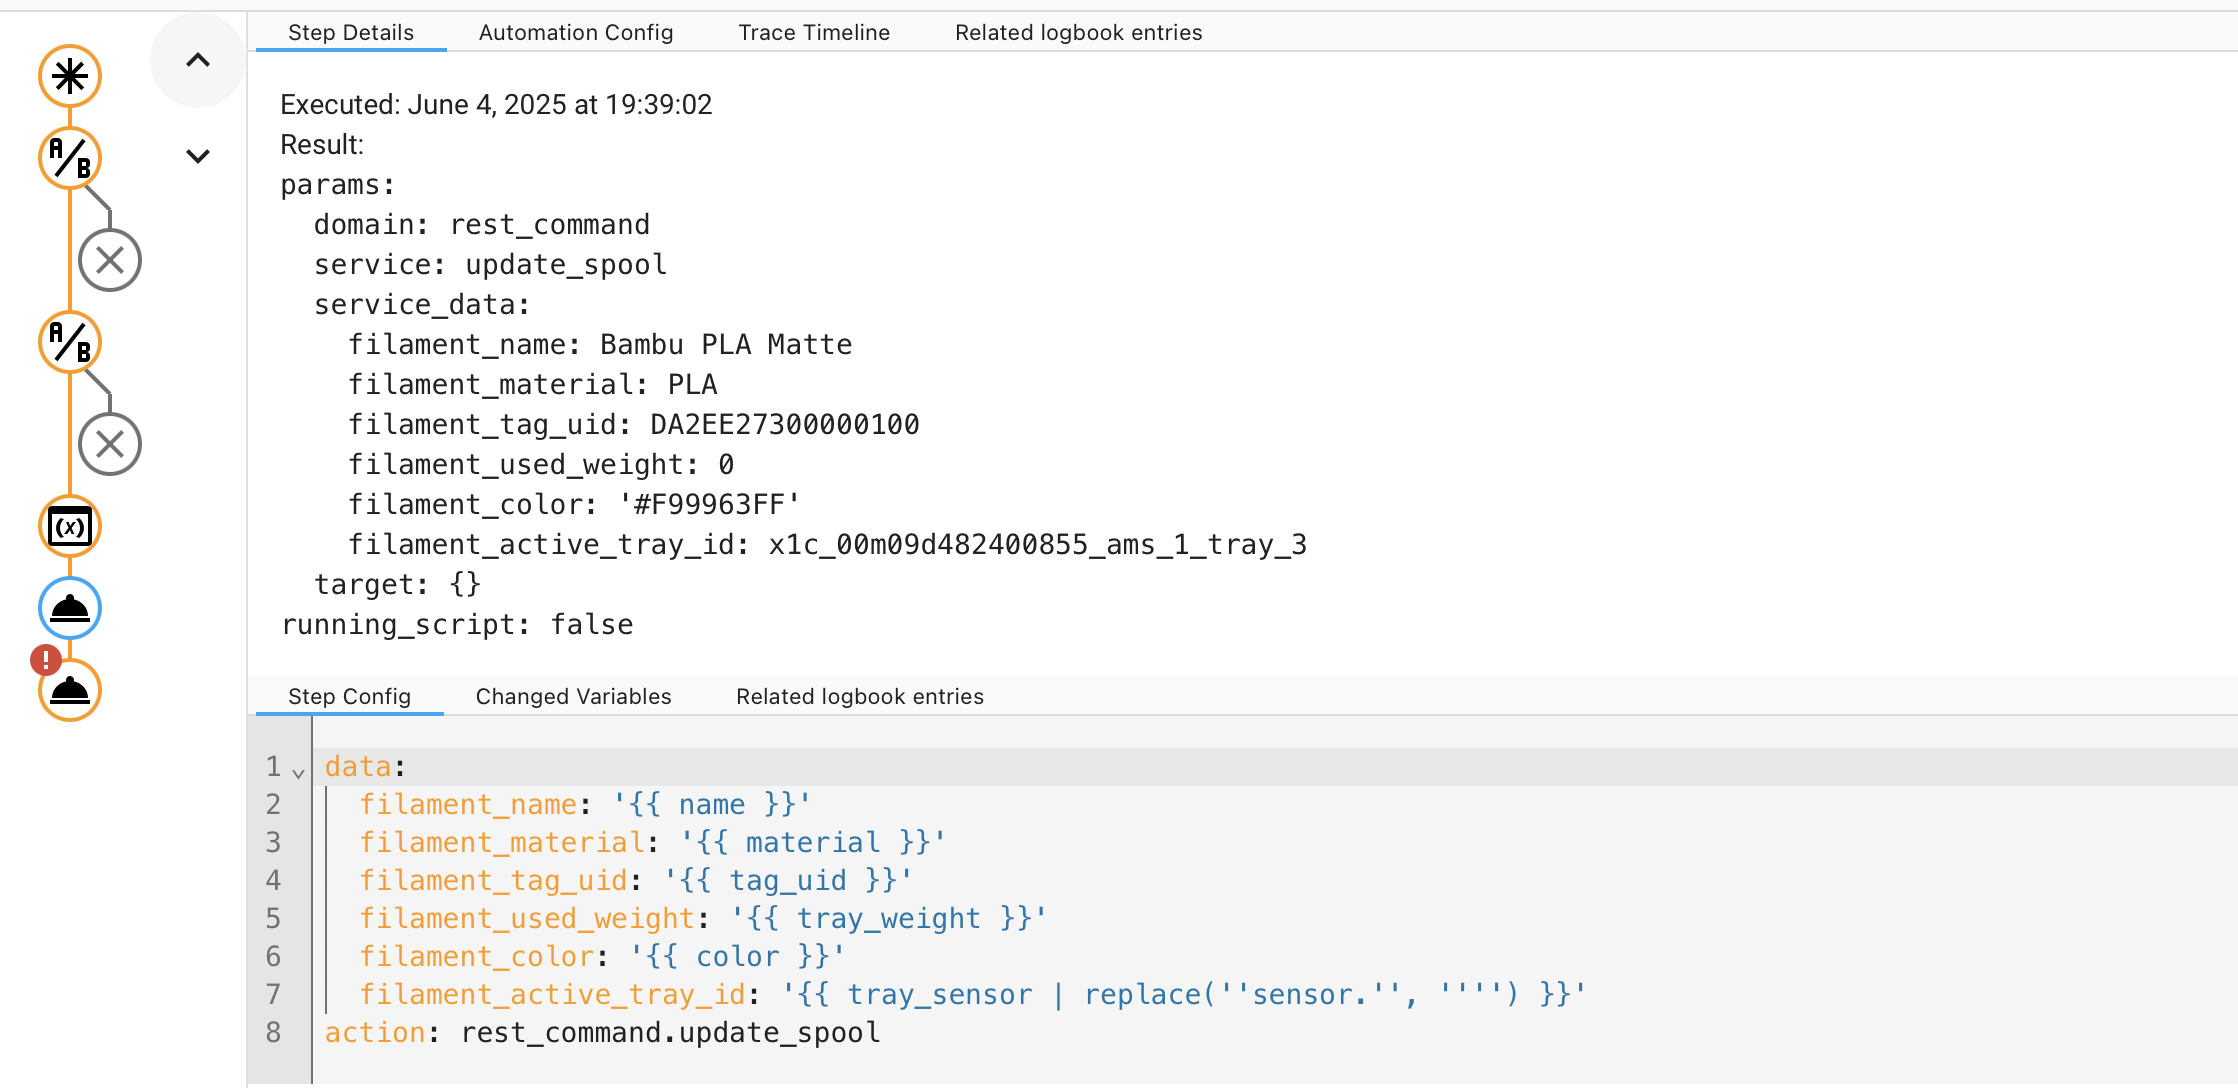Open the top Related logbook entries tab

coord(1078,32)
